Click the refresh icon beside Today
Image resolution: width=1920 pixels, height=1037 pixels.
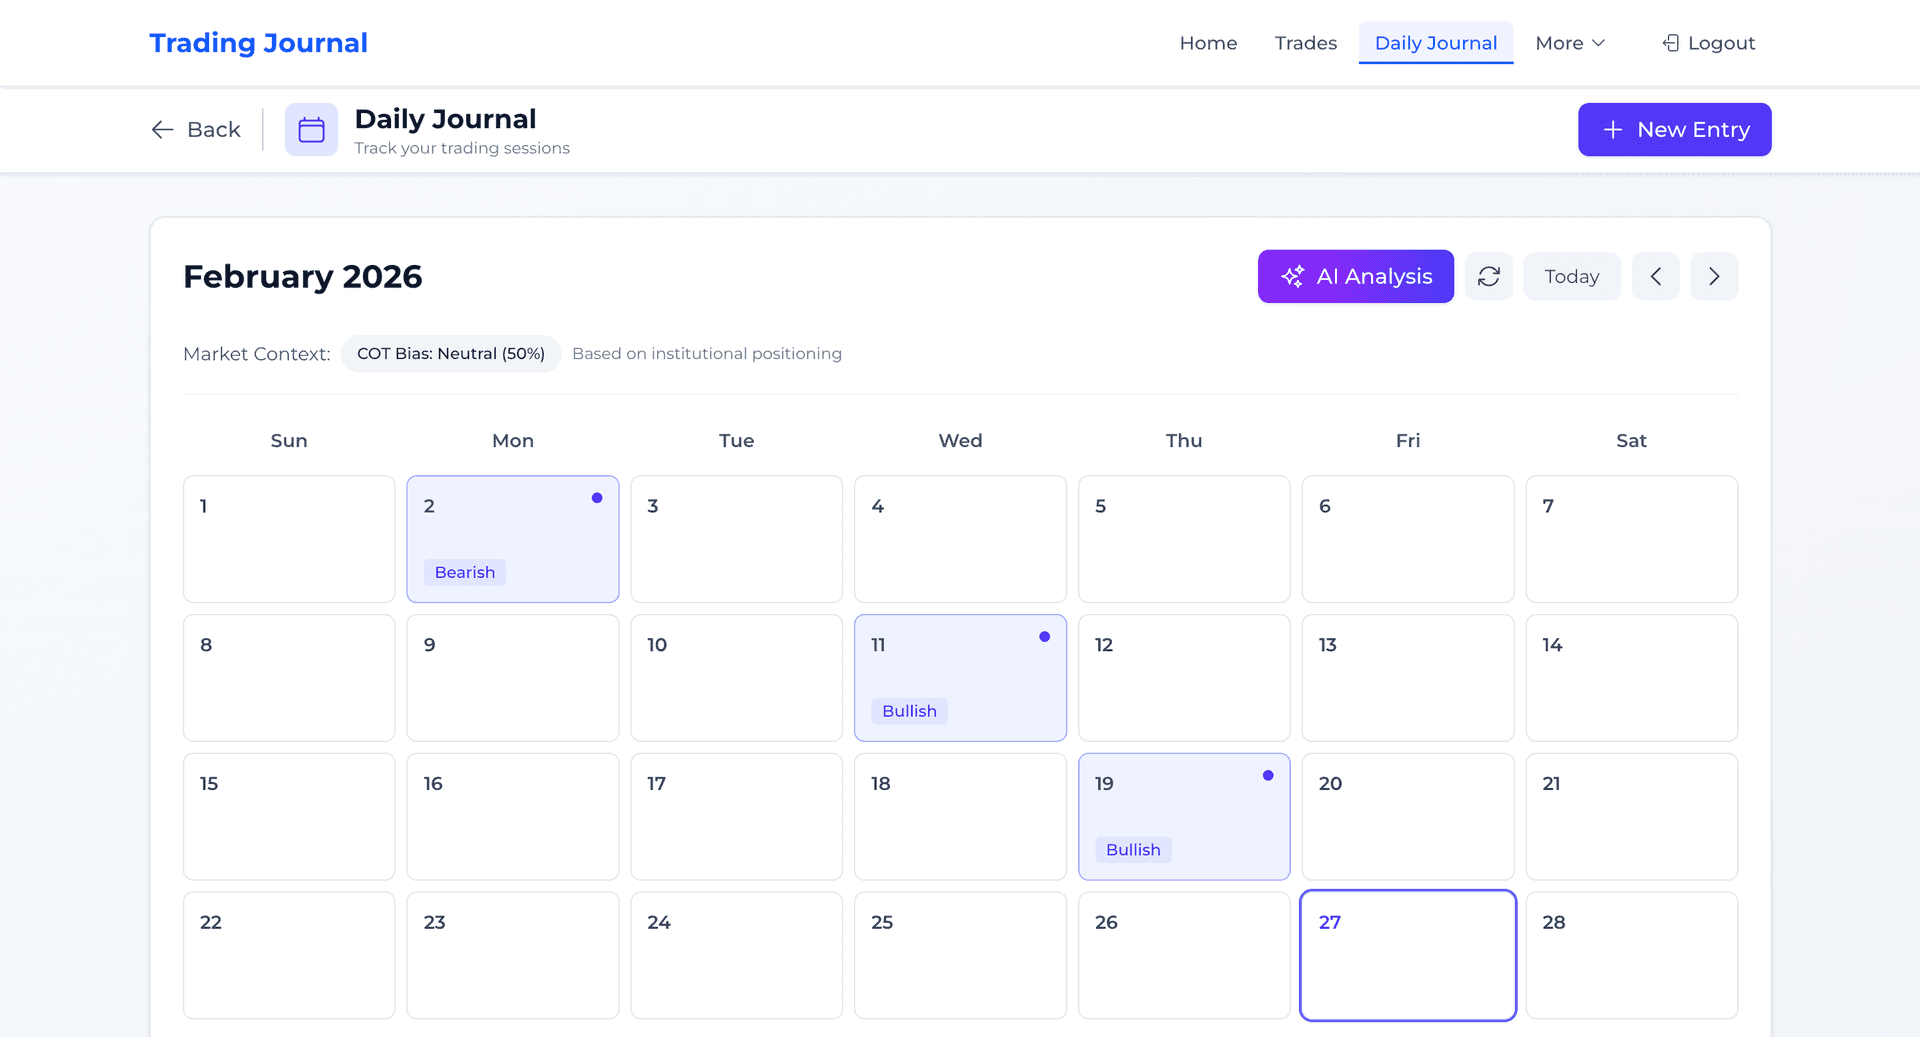click(x=1489, y=276)
